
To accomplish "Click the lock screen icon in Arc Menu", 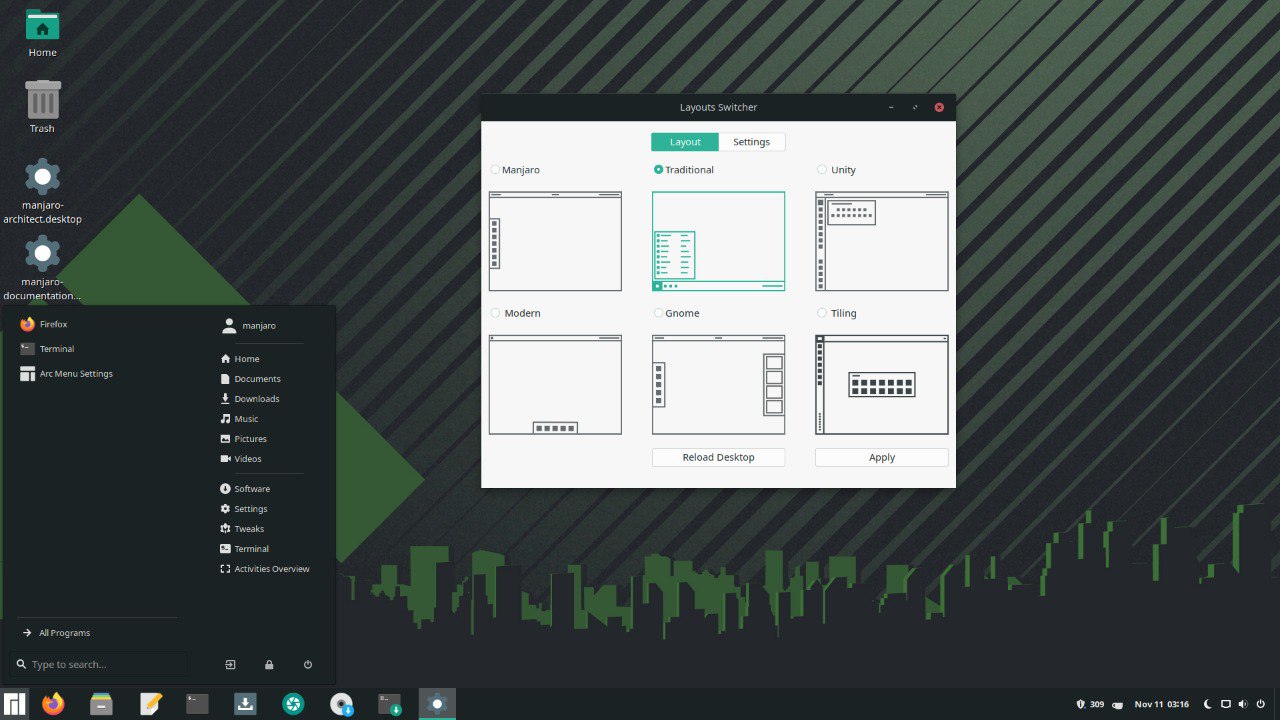I will coord(269,665).
